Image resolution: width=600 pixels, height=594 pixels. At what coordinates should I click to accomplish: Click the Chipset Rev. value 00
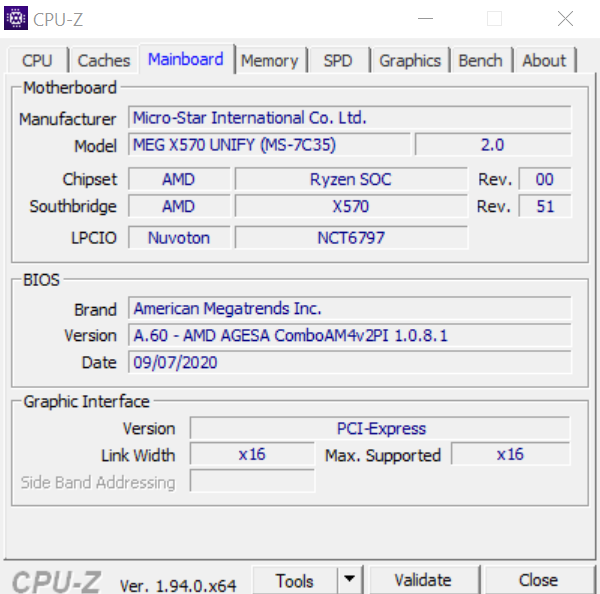click(x=545, y=179)
